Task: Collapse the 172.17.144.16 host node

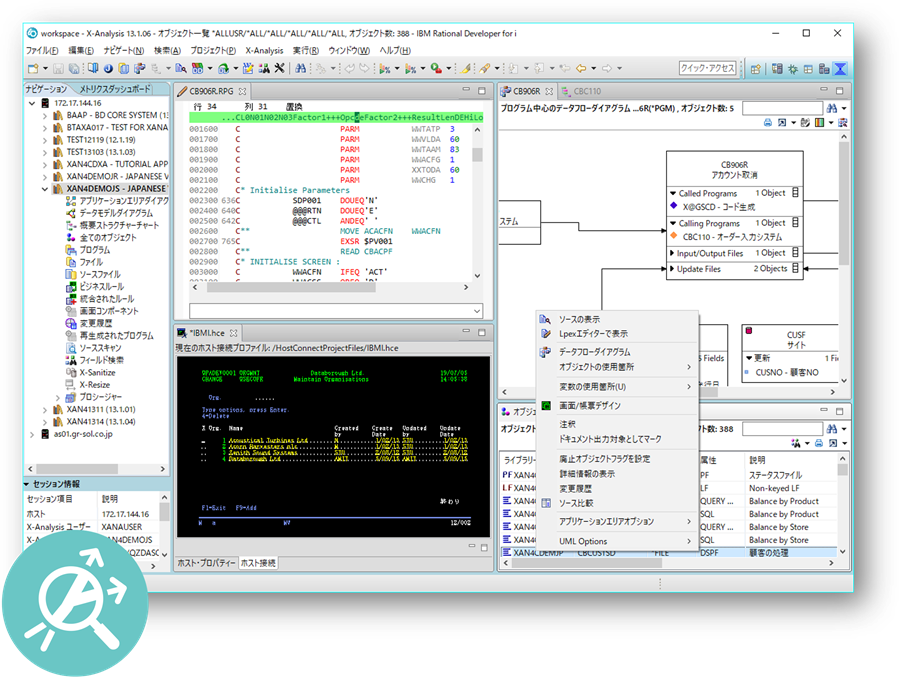Action: coord(32,103)
